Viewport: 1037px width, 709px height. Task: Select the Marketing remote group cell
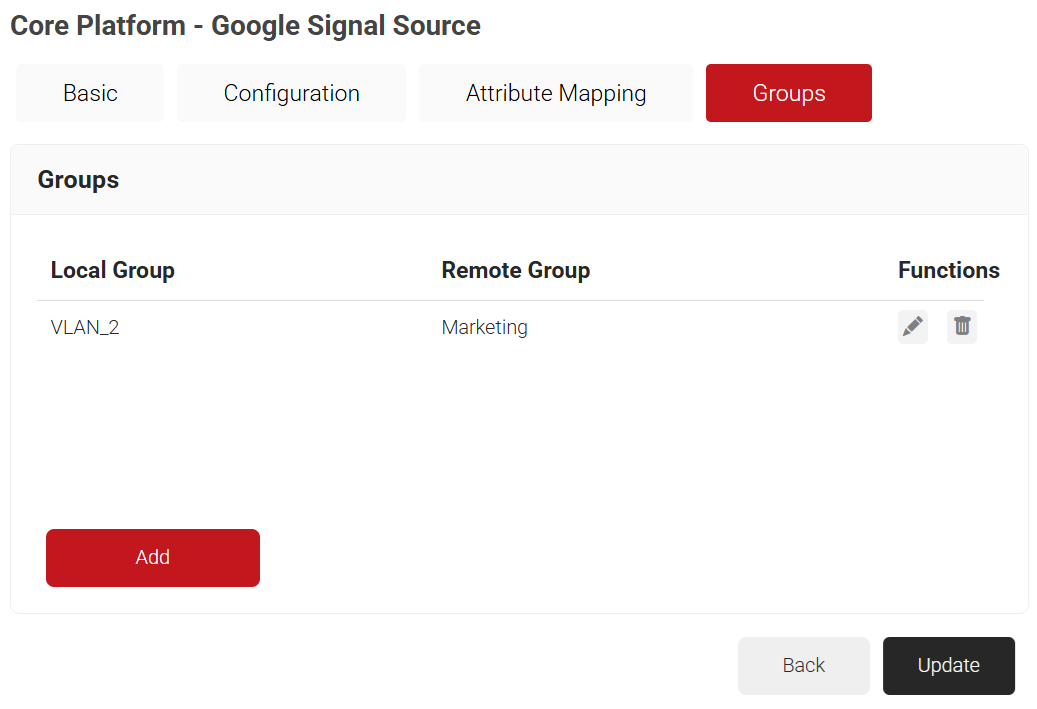(x=485, y=327)
